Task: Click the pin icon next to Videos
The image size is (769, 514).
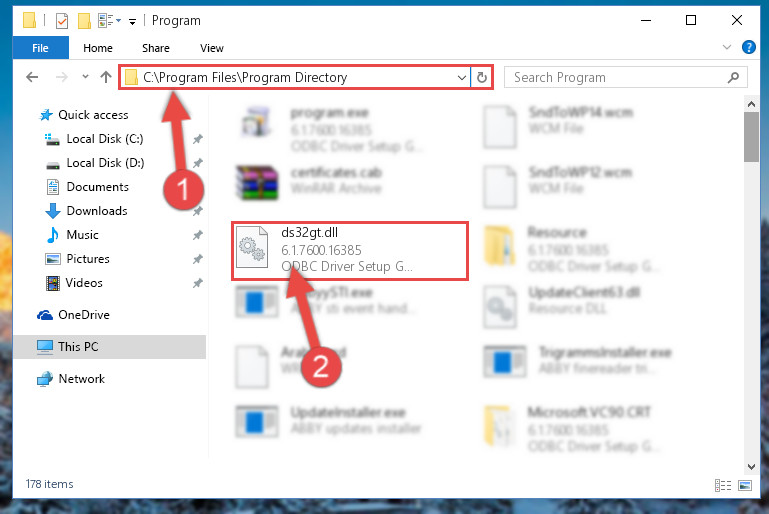Action: (198, 283)
